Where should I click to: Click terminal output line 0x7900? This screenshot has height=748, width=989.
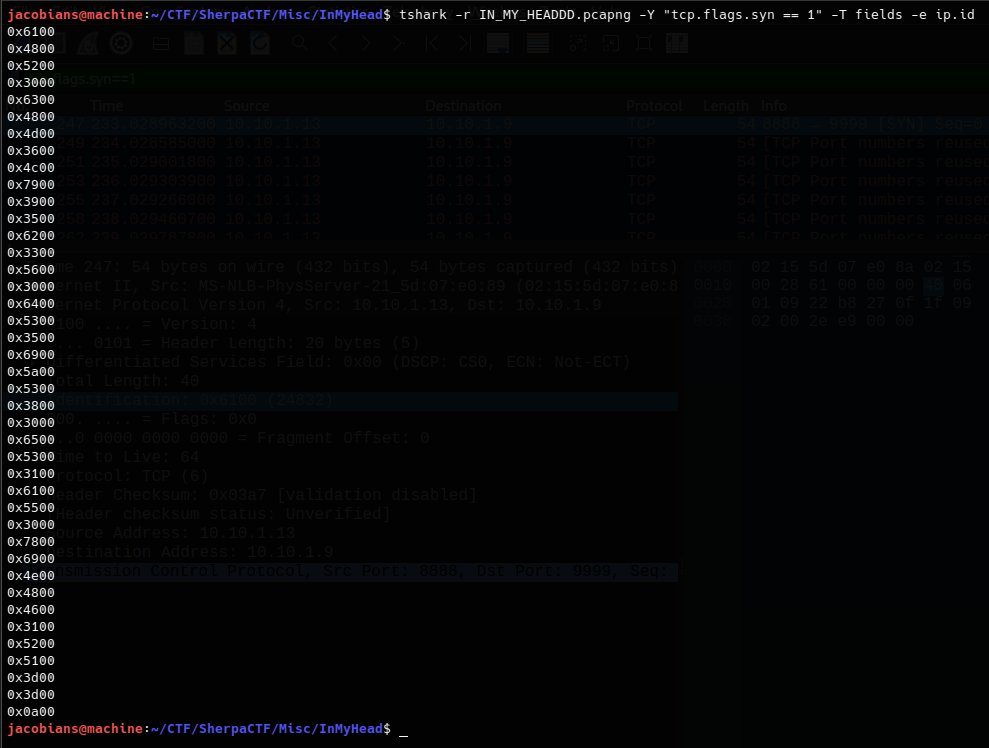[31, 185]
